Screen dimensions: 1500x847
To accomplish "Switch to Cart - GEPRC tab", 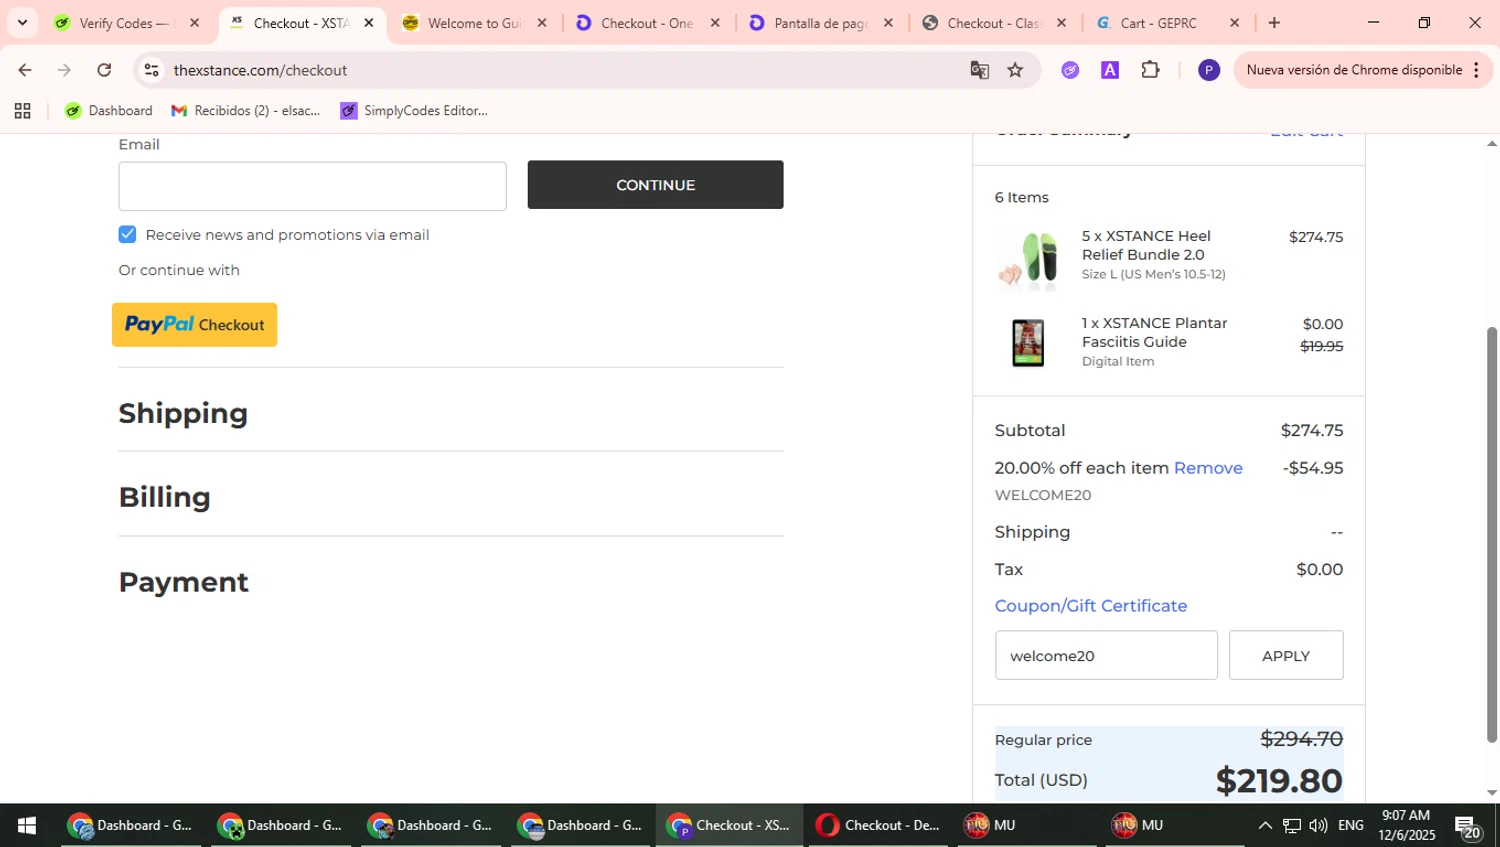I will tap(1166, 23).
